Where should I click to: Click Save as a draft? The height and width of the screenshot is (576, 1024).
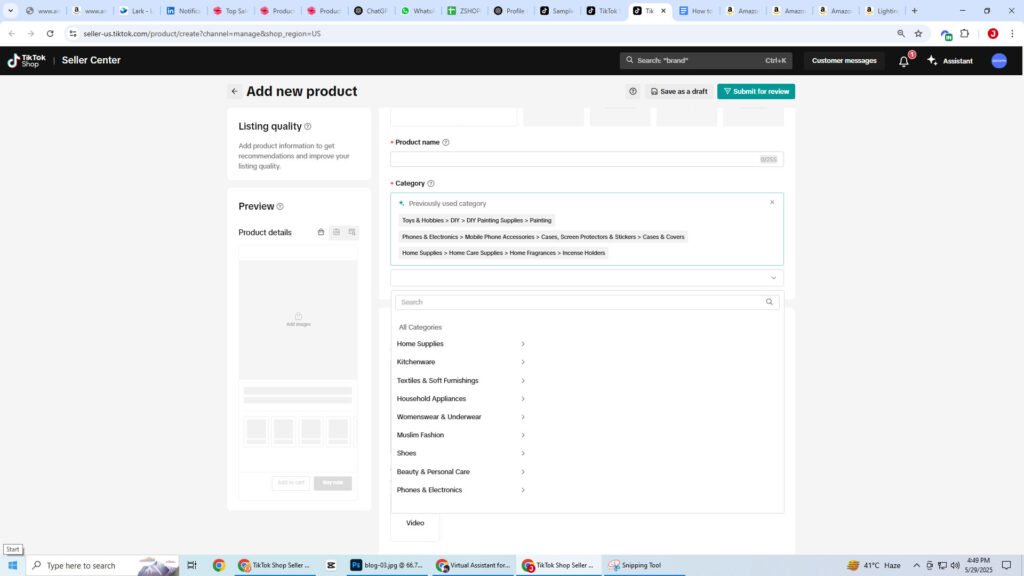coord(679,91)
